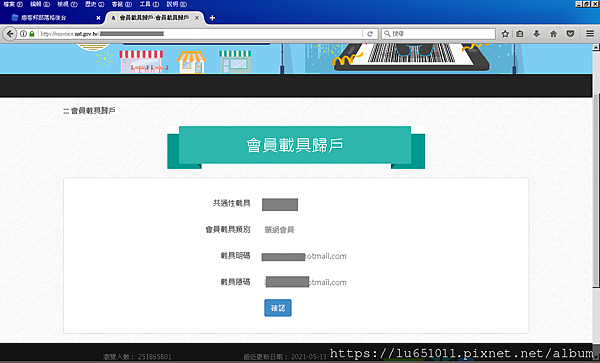Restore down the Firefox window
The image size is (600, 363).
click(586, 4)
